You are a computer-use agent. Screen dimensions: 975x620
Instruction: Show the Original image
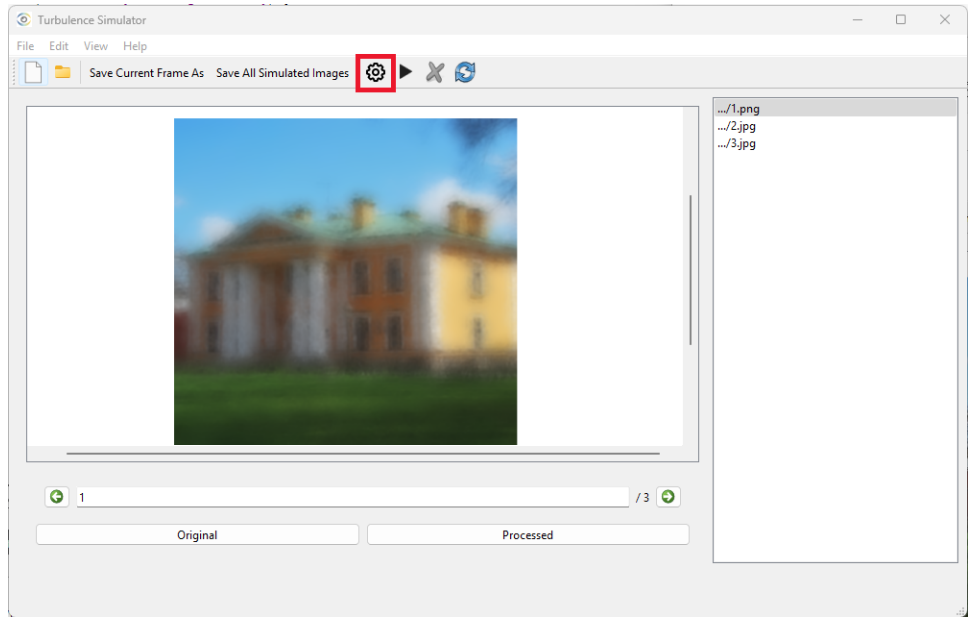(x=197, y=535)
